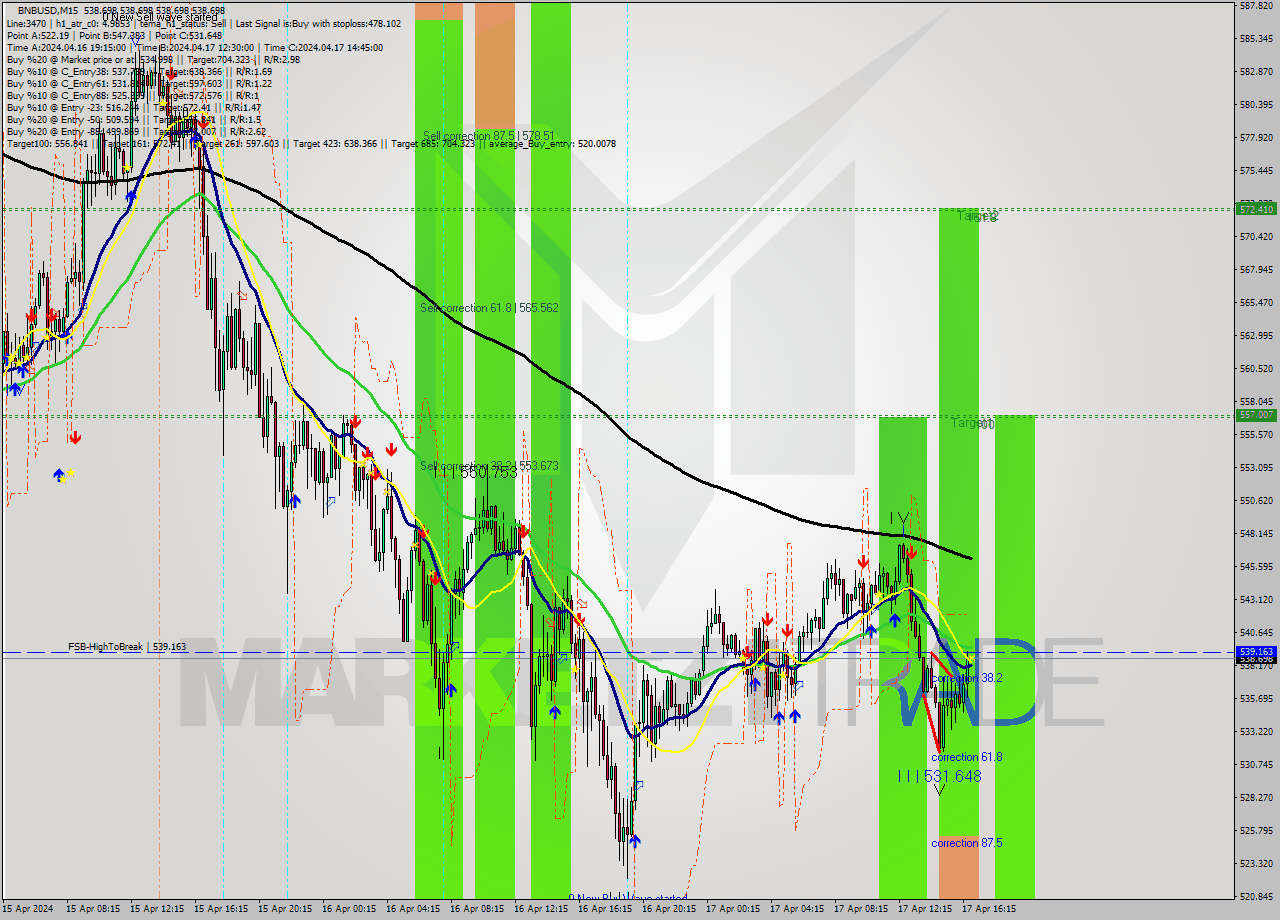Image resolution: width=1280 pixels, height=920 pixels.
Task: Select the 525.795 price axis value
Action: point(1256,830)
